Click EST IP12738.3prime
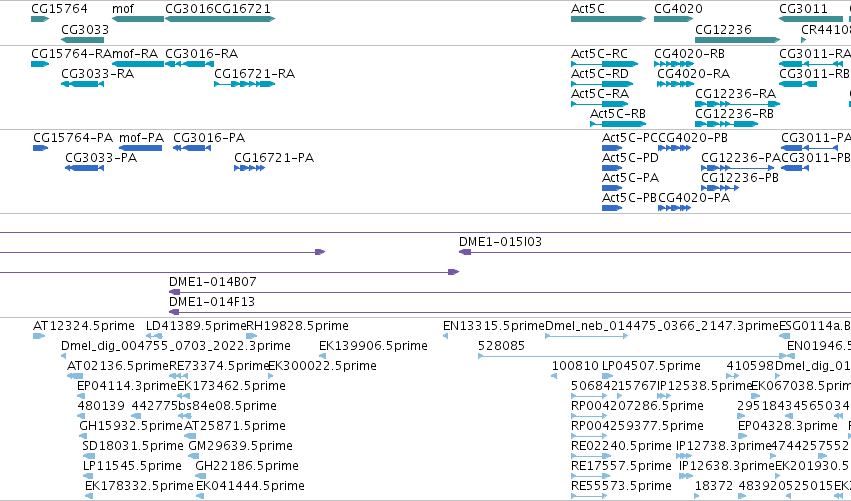This screenshot has width=851, height=501. tap(723, 447)
